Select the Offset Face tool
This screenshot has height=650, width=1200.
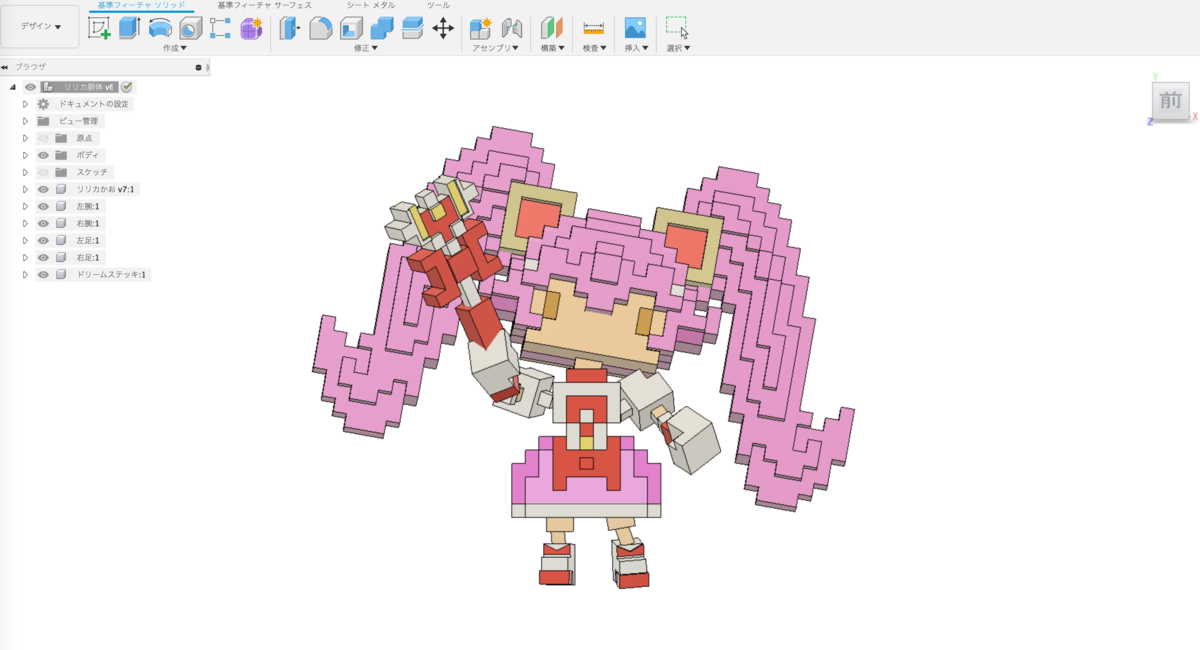pyautogui.click(x=412, y=28)
